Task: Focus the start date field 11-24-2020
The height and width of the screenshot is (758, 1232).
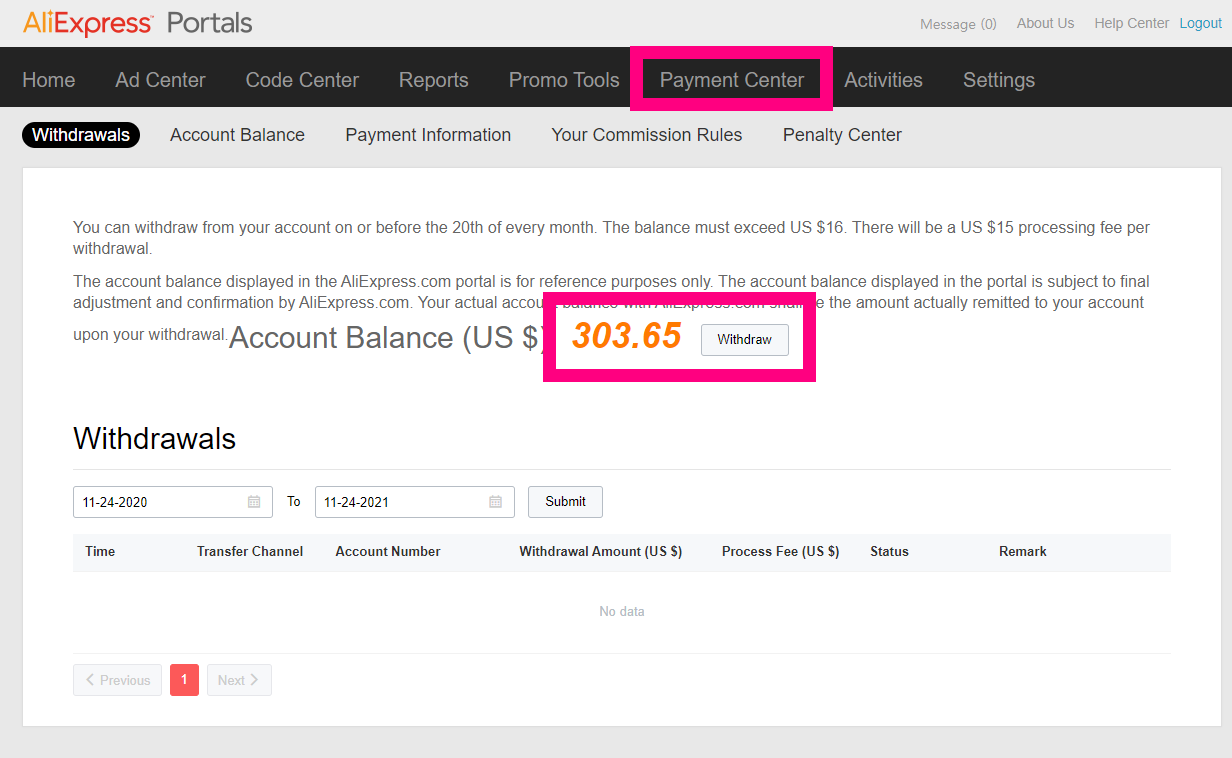Action: coord(173,502)
